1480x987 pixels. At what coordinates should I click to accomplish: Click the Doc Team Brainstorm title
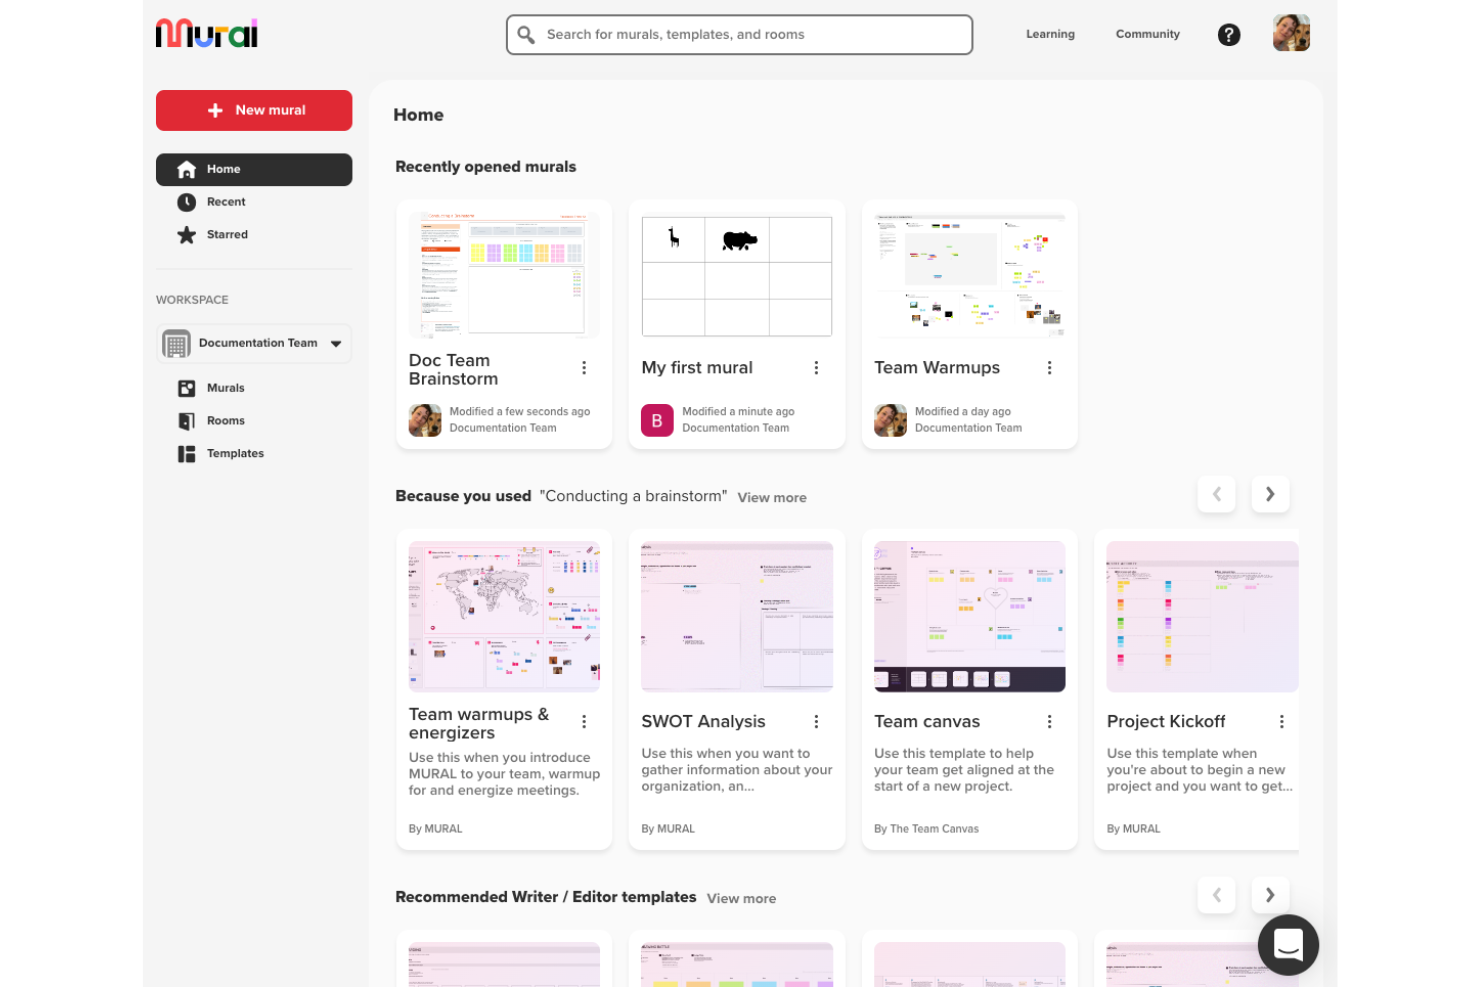tap(453, 370)
